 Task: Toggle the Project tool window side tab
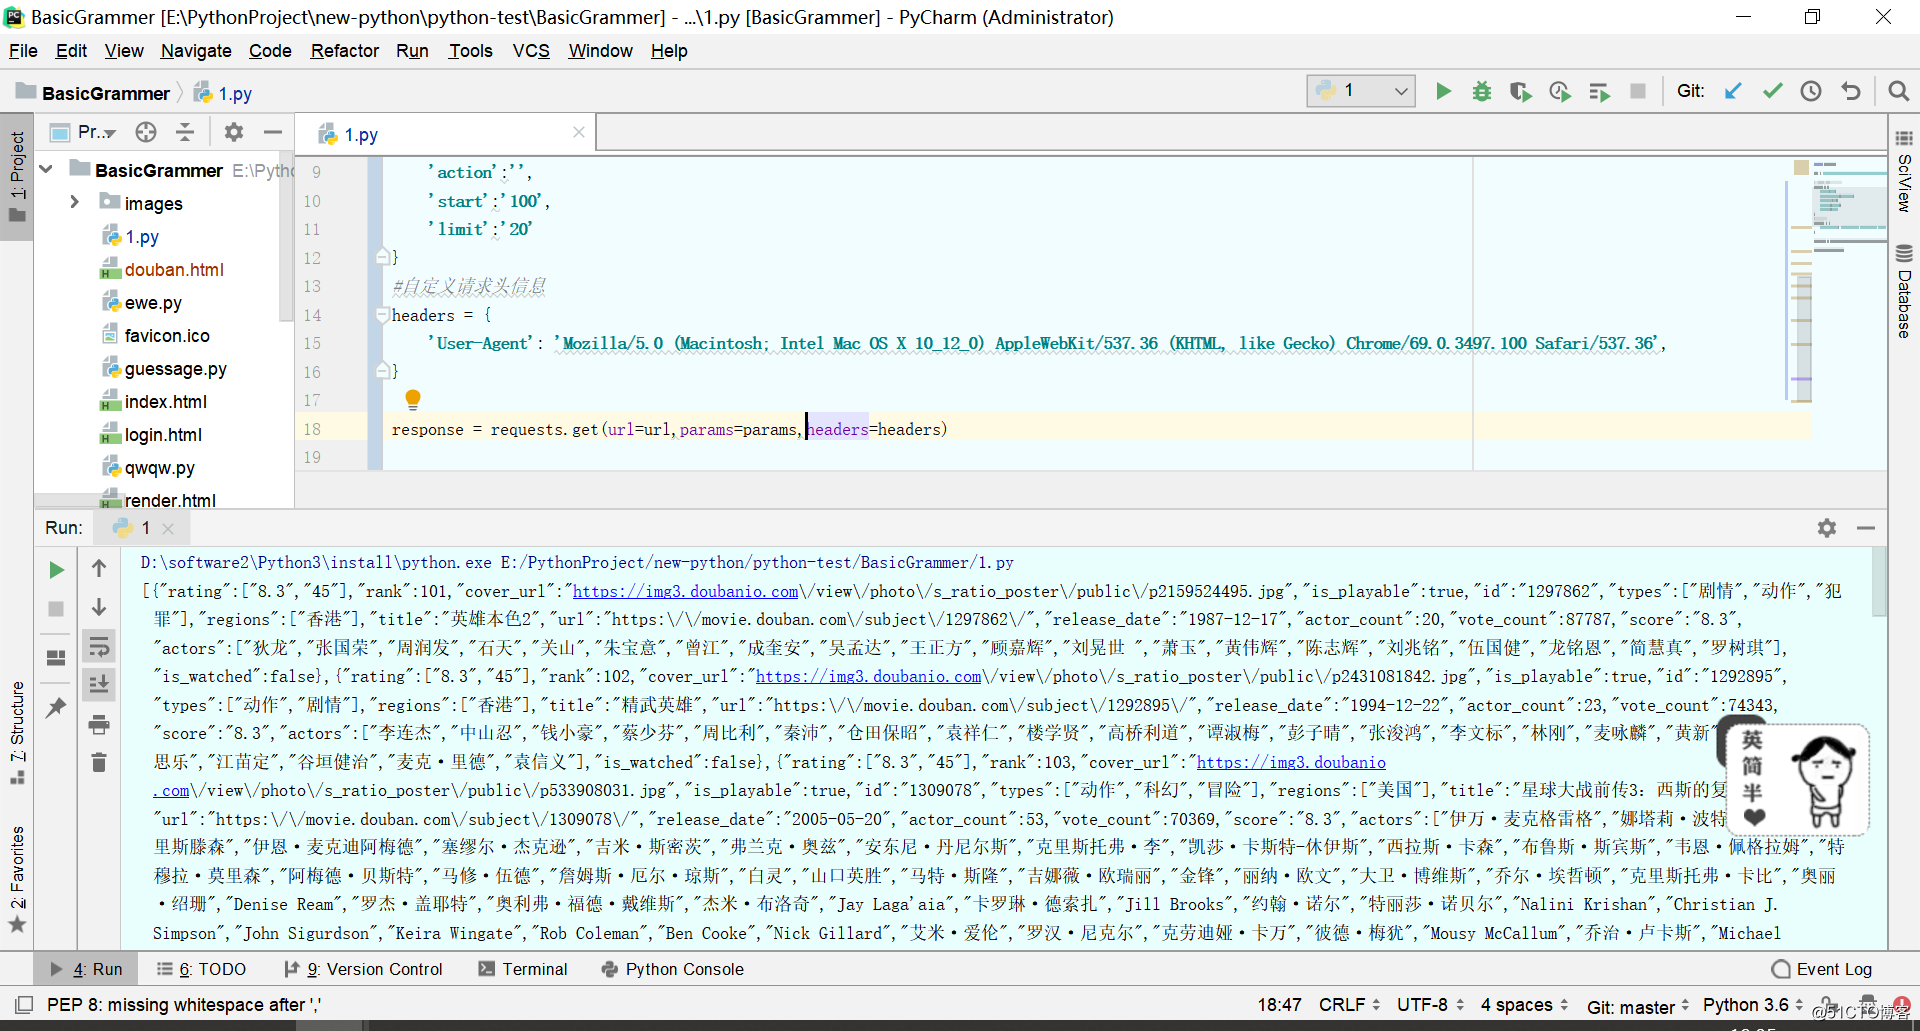tap(17, 177)
